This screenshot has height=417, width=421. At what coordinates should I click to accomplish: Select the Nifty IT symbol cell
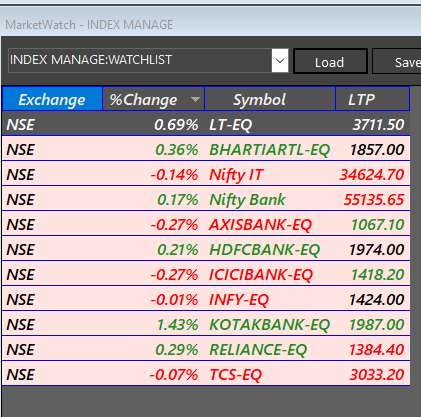click(x=269, y=174)
